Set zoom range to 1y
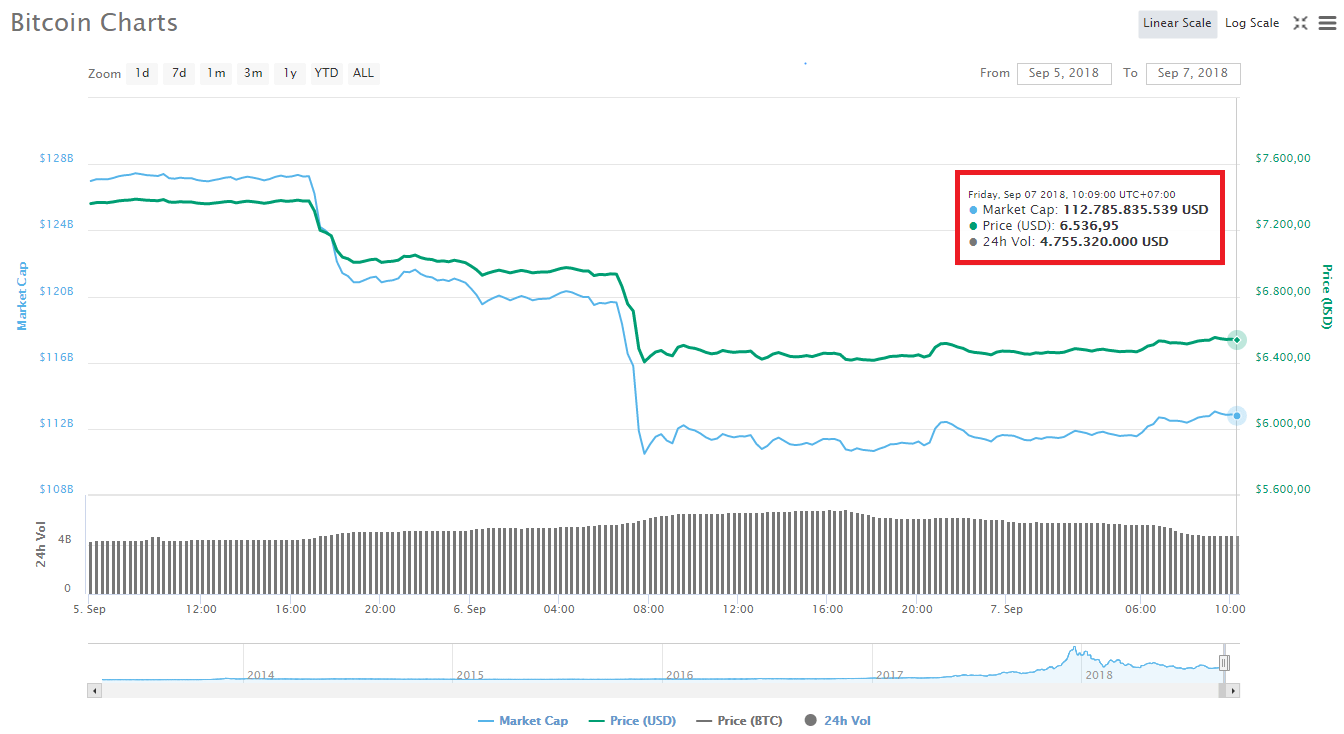The width and height of the screenshot is (1344, 734). (290, 73)
